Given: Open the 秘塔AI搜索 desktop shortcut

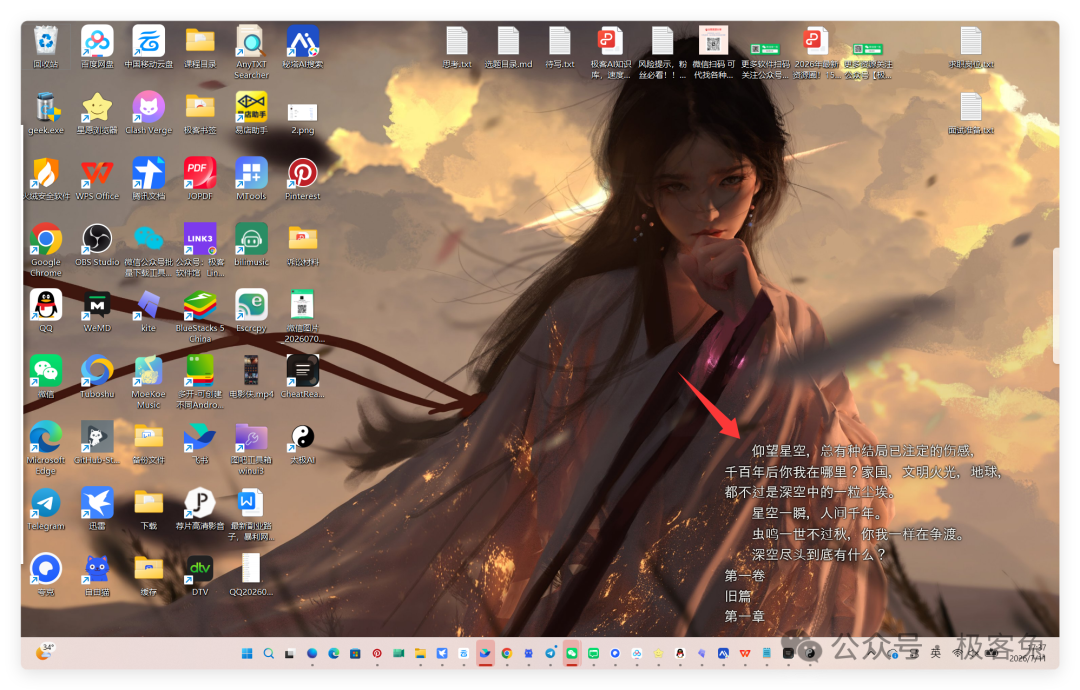Looking at the screenshot, I should (302, 47).
